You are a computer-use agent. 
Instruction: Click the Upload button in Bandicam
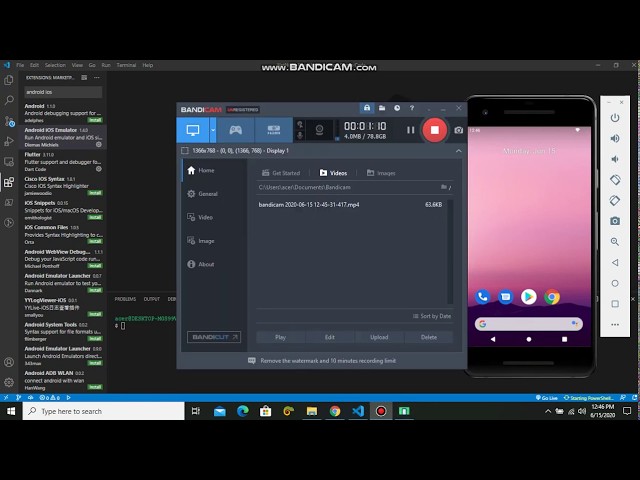tap(379, 337)
